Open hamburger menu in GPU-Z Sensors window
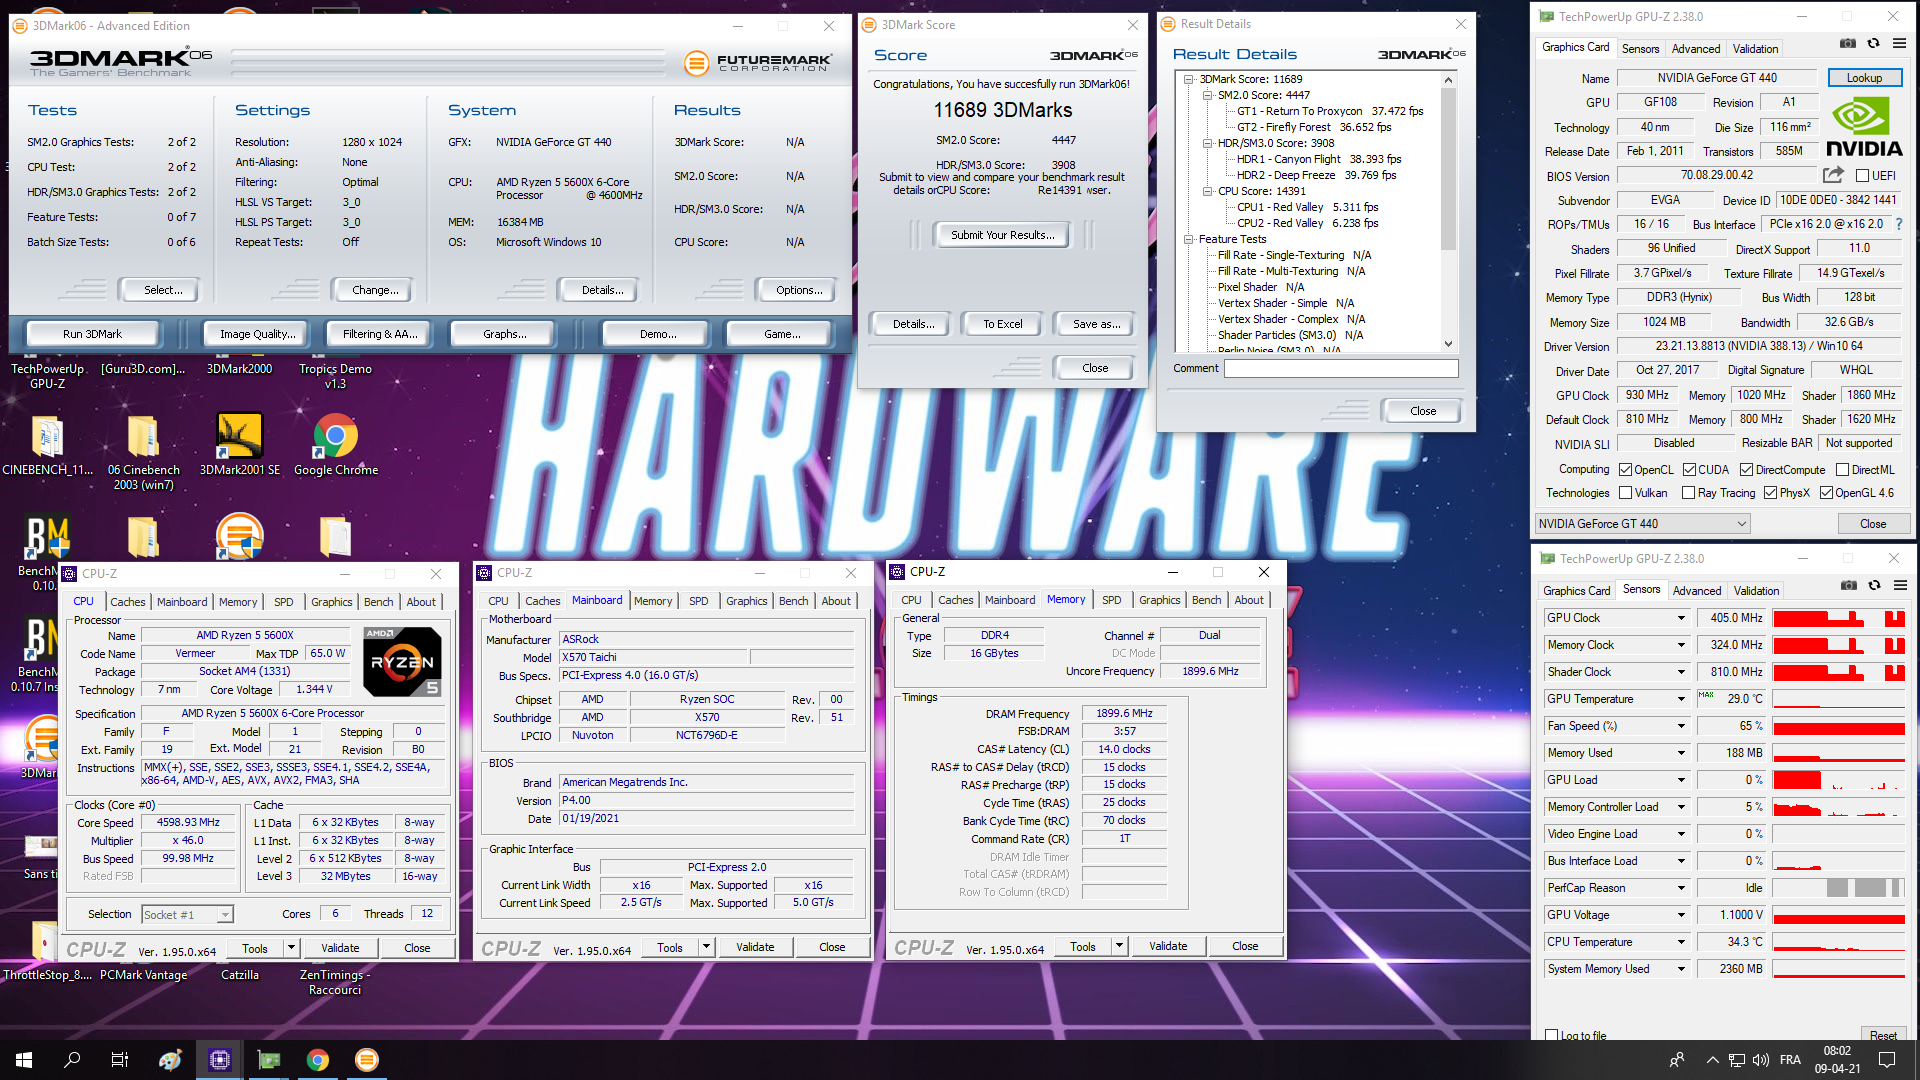 pyautogui.click(x=1900, y=585)
